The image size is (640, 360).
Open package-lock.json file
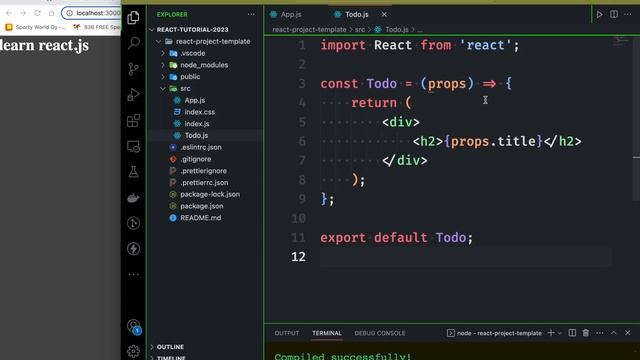click(x=210, y=195)
